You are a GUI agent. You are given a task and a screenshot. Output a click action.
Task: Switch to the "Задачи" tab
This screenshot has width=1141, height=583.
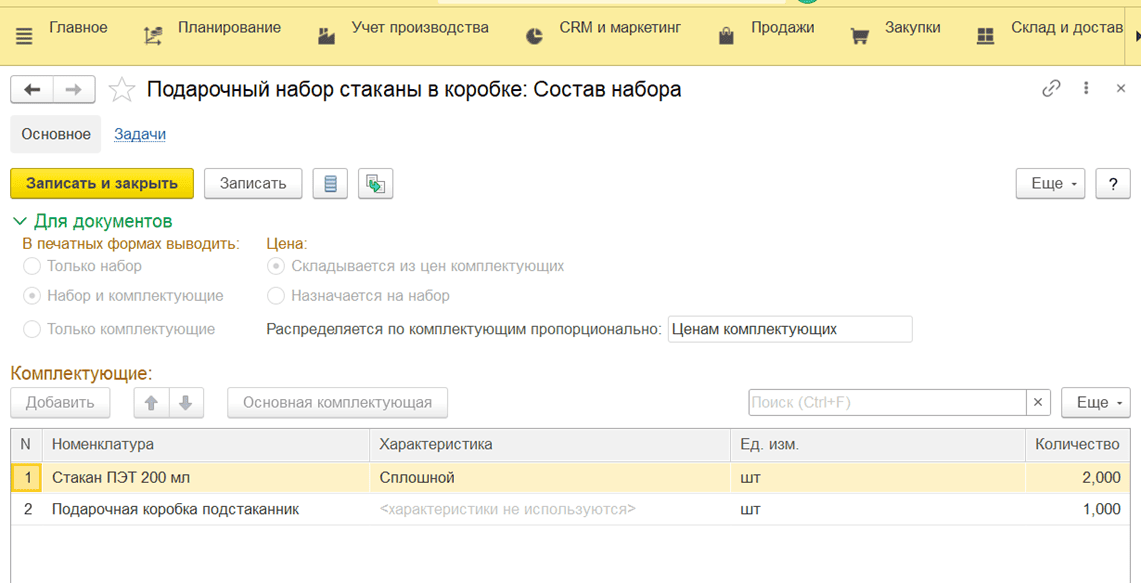140,134
